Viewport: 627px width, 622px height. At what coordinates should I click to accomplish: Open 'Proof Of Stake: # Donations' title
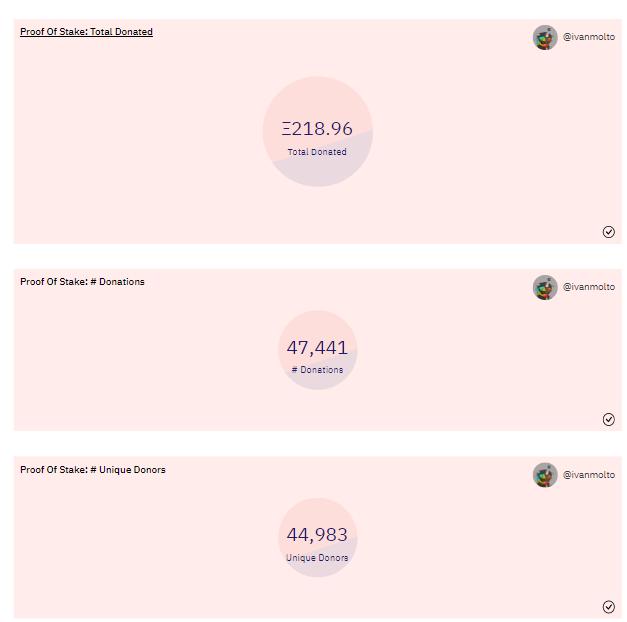pyautogui.click(x=82, y=282)
